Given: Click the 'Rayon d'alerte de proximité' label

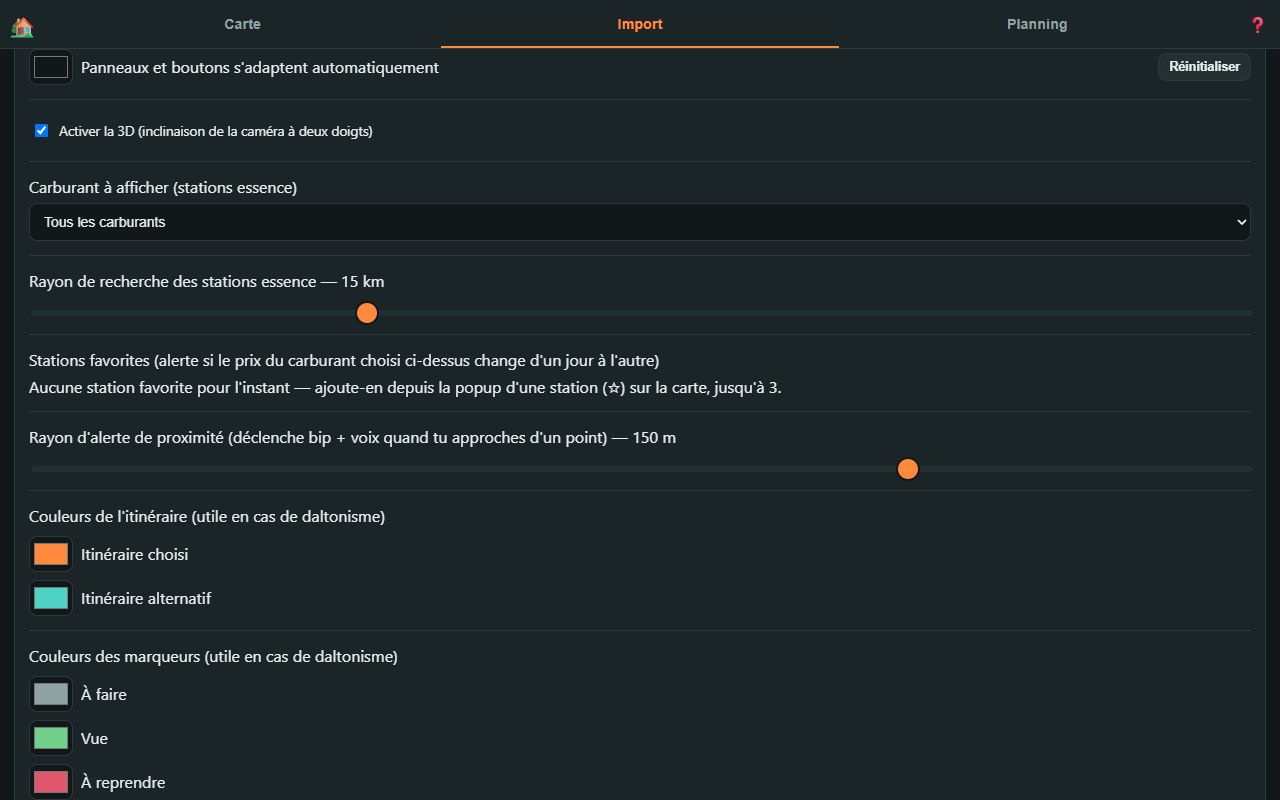Looking at the screenshot, I should (353, 437).
